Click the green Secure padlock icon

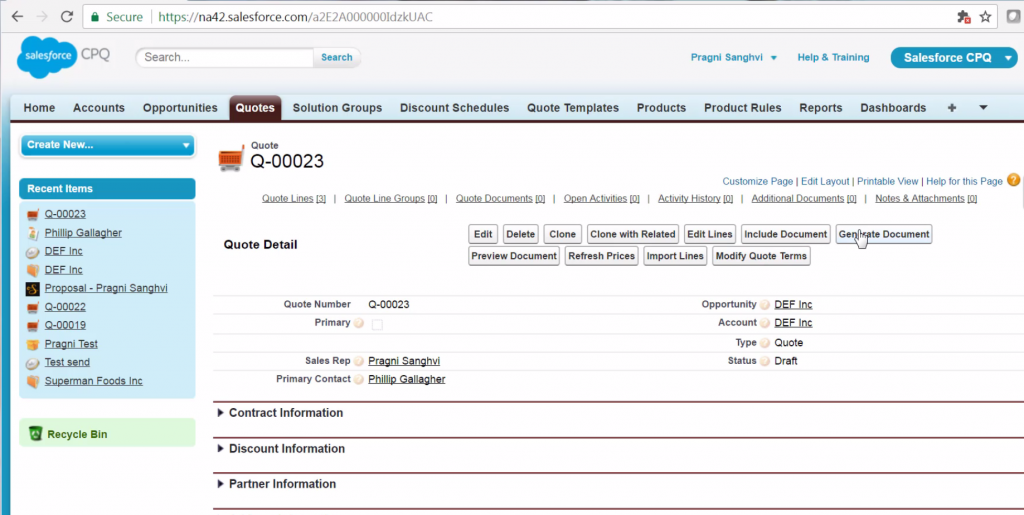pyautogui.click(x=95, y=17)
